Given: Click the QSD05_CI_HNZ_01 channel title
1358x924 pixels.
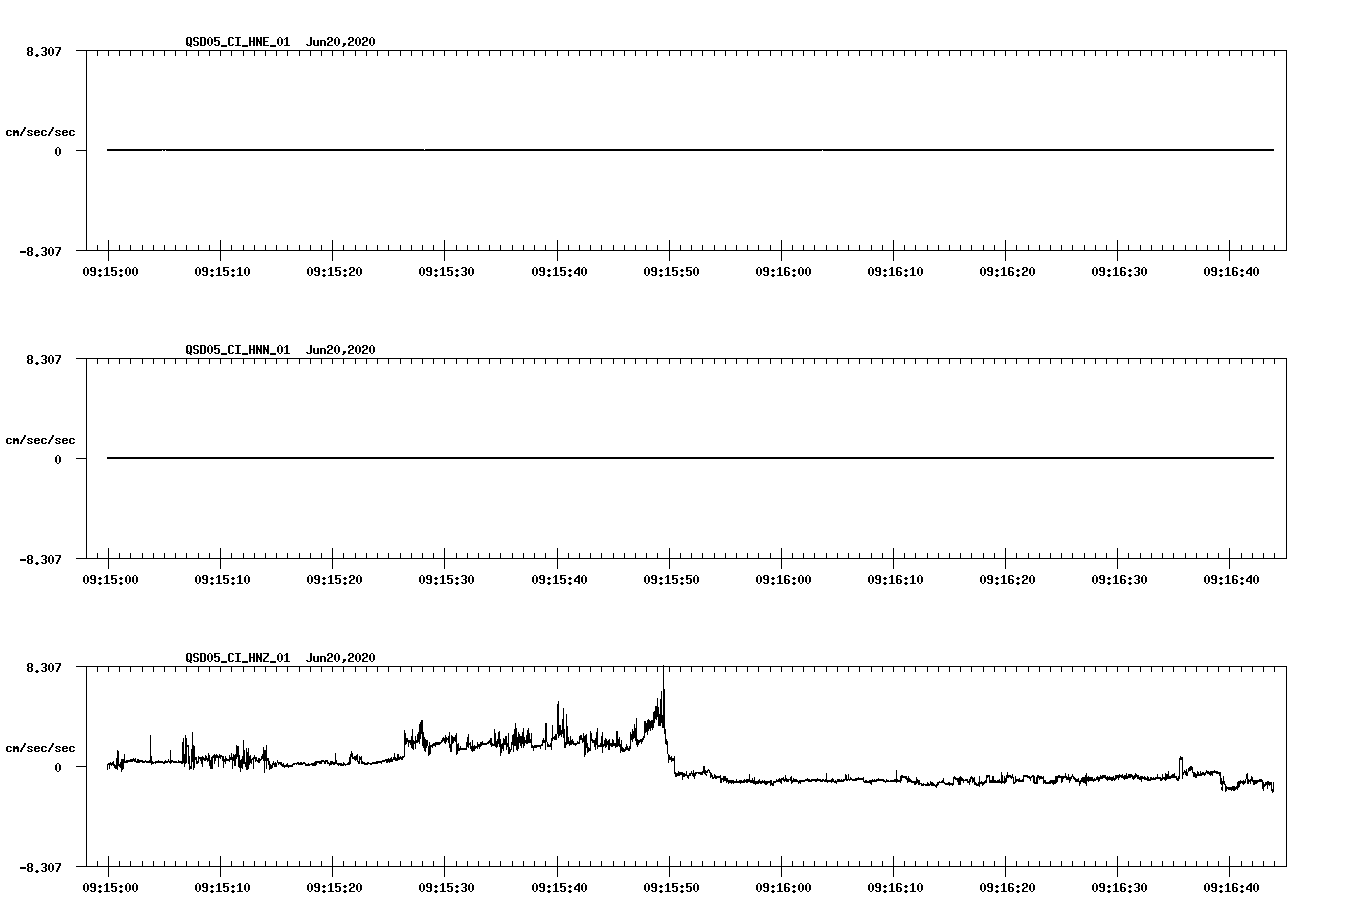Looking at the screenshot, I should (238, 658).
